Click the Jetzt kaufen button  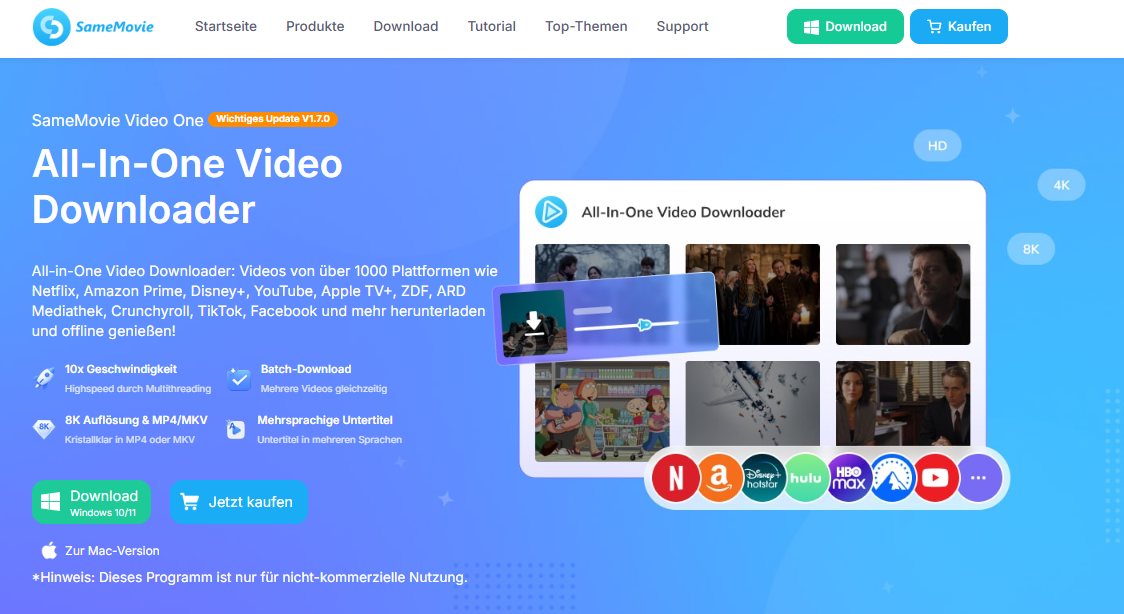[x=239, y=502]
